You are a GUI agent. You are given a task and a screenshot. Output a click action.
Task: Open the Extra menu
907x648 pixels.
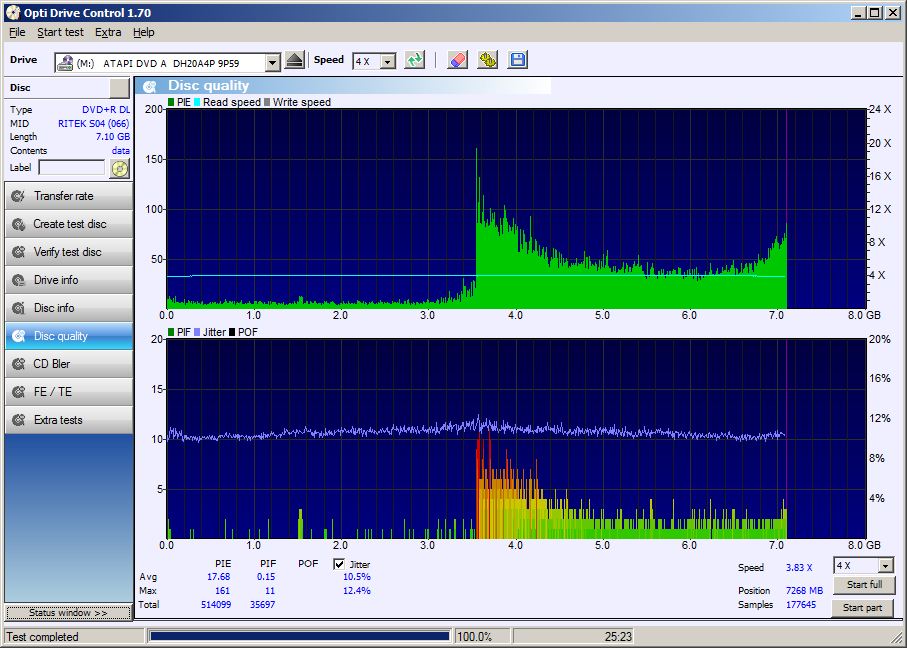(x=108, y=32)
